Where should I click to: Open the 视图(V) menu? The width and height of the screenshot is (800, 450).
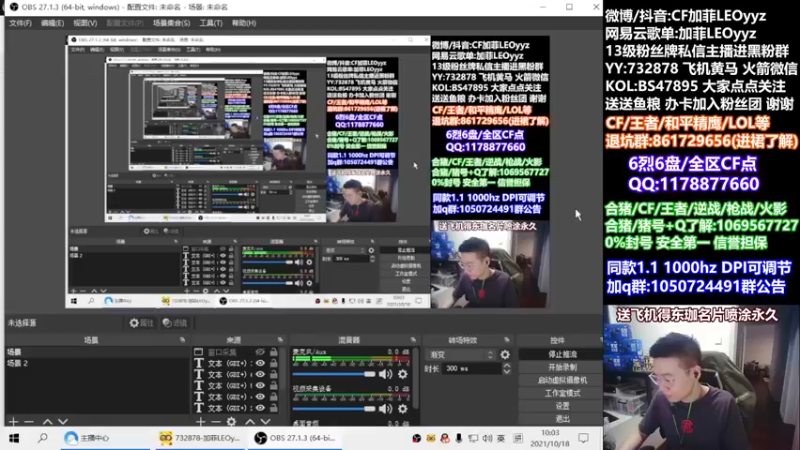tap(85, 23)
